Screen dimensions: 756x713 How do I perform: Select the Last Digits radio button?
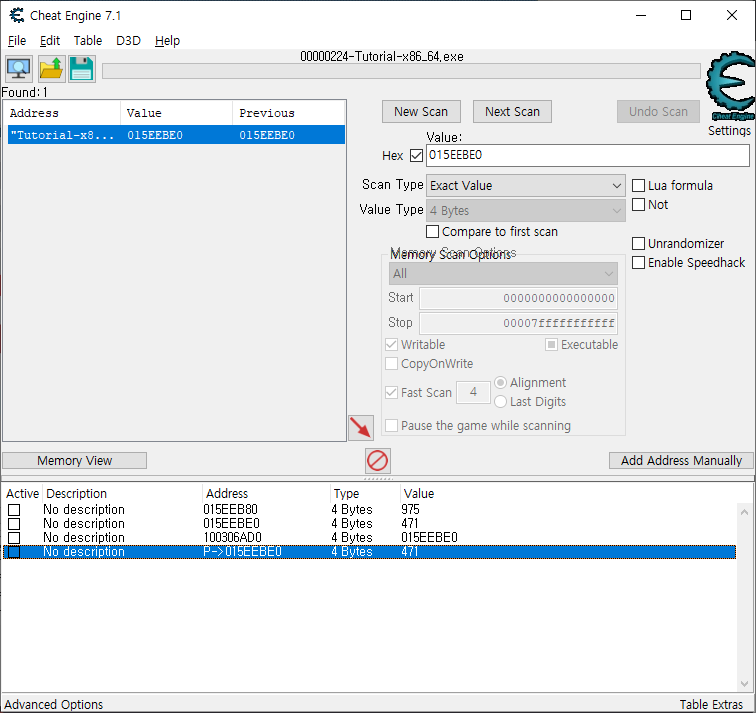pos(500,402)
